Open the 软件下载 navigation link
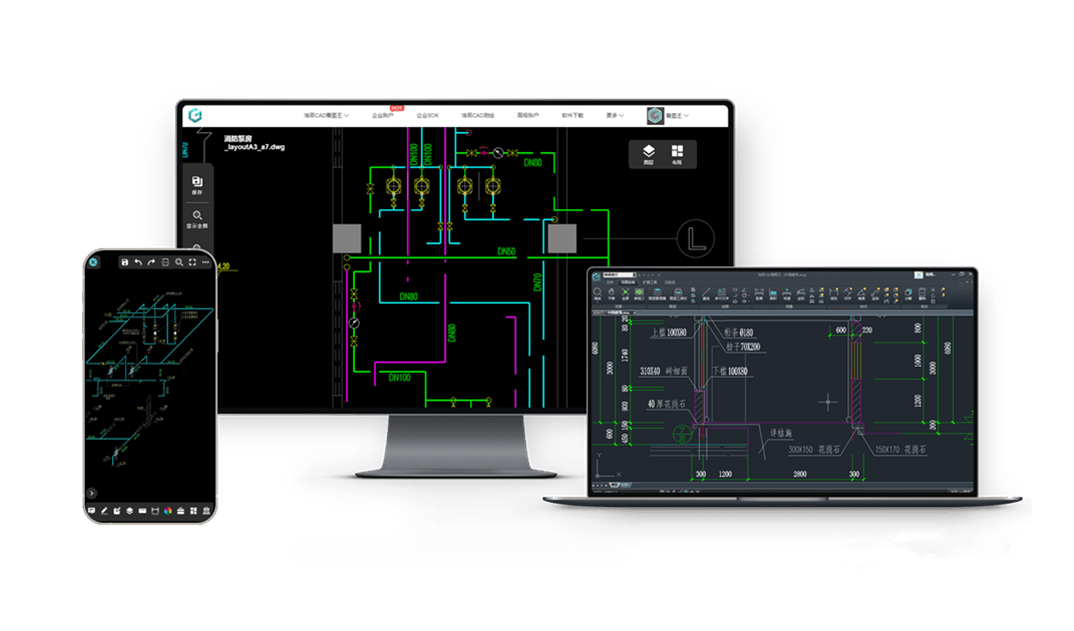The height and width of the screenshot is (631, 1074). tap(571, 116)
